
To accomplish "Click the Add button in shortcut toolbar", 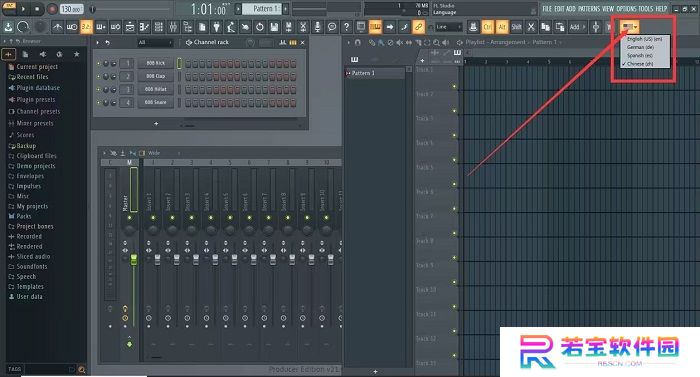I will click(x=577, y=27).
